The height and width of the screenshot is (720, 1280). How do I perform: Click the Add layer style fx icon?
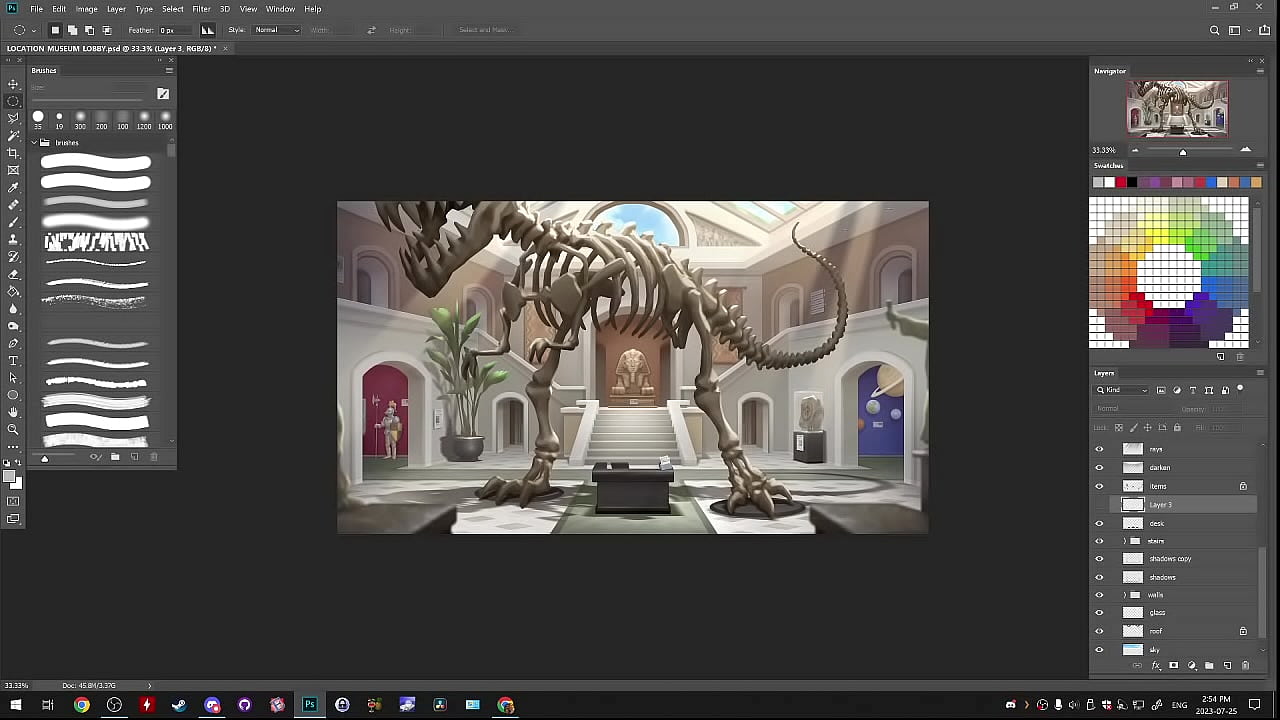(x=1156, y=665)
